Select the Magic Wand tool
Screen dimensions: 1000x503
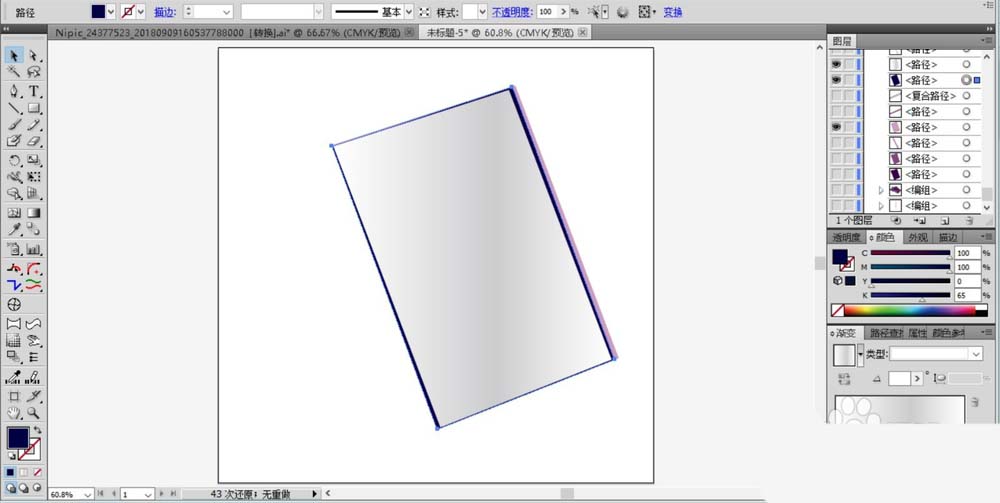(14, 72)
